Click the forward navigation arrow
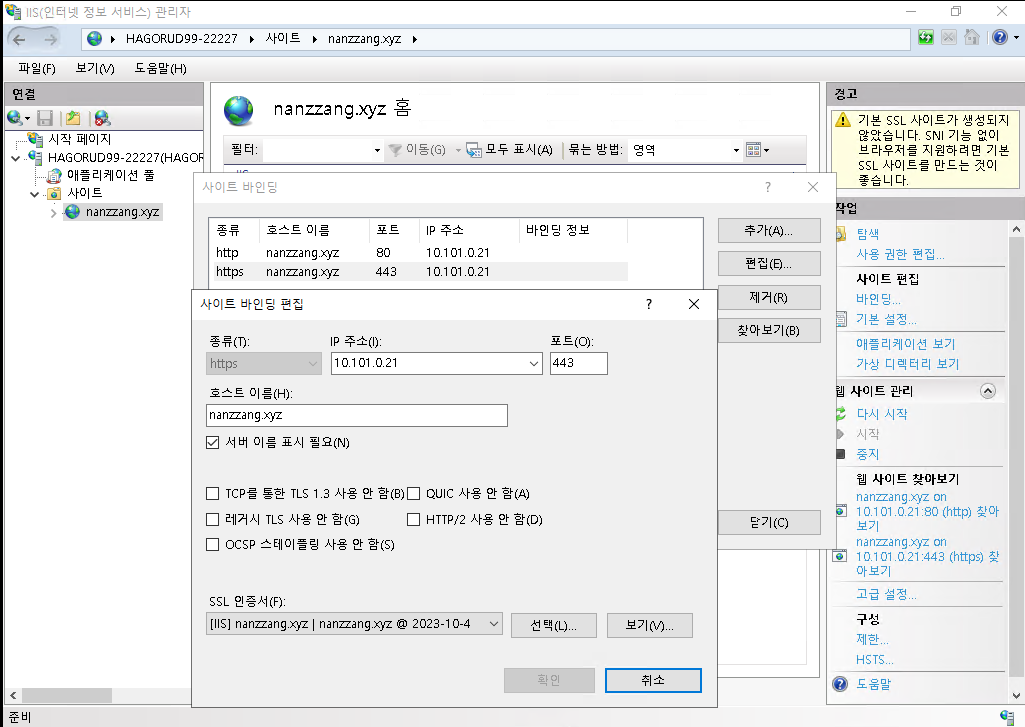Screen dimensions: 1025x727 (50, 39)
